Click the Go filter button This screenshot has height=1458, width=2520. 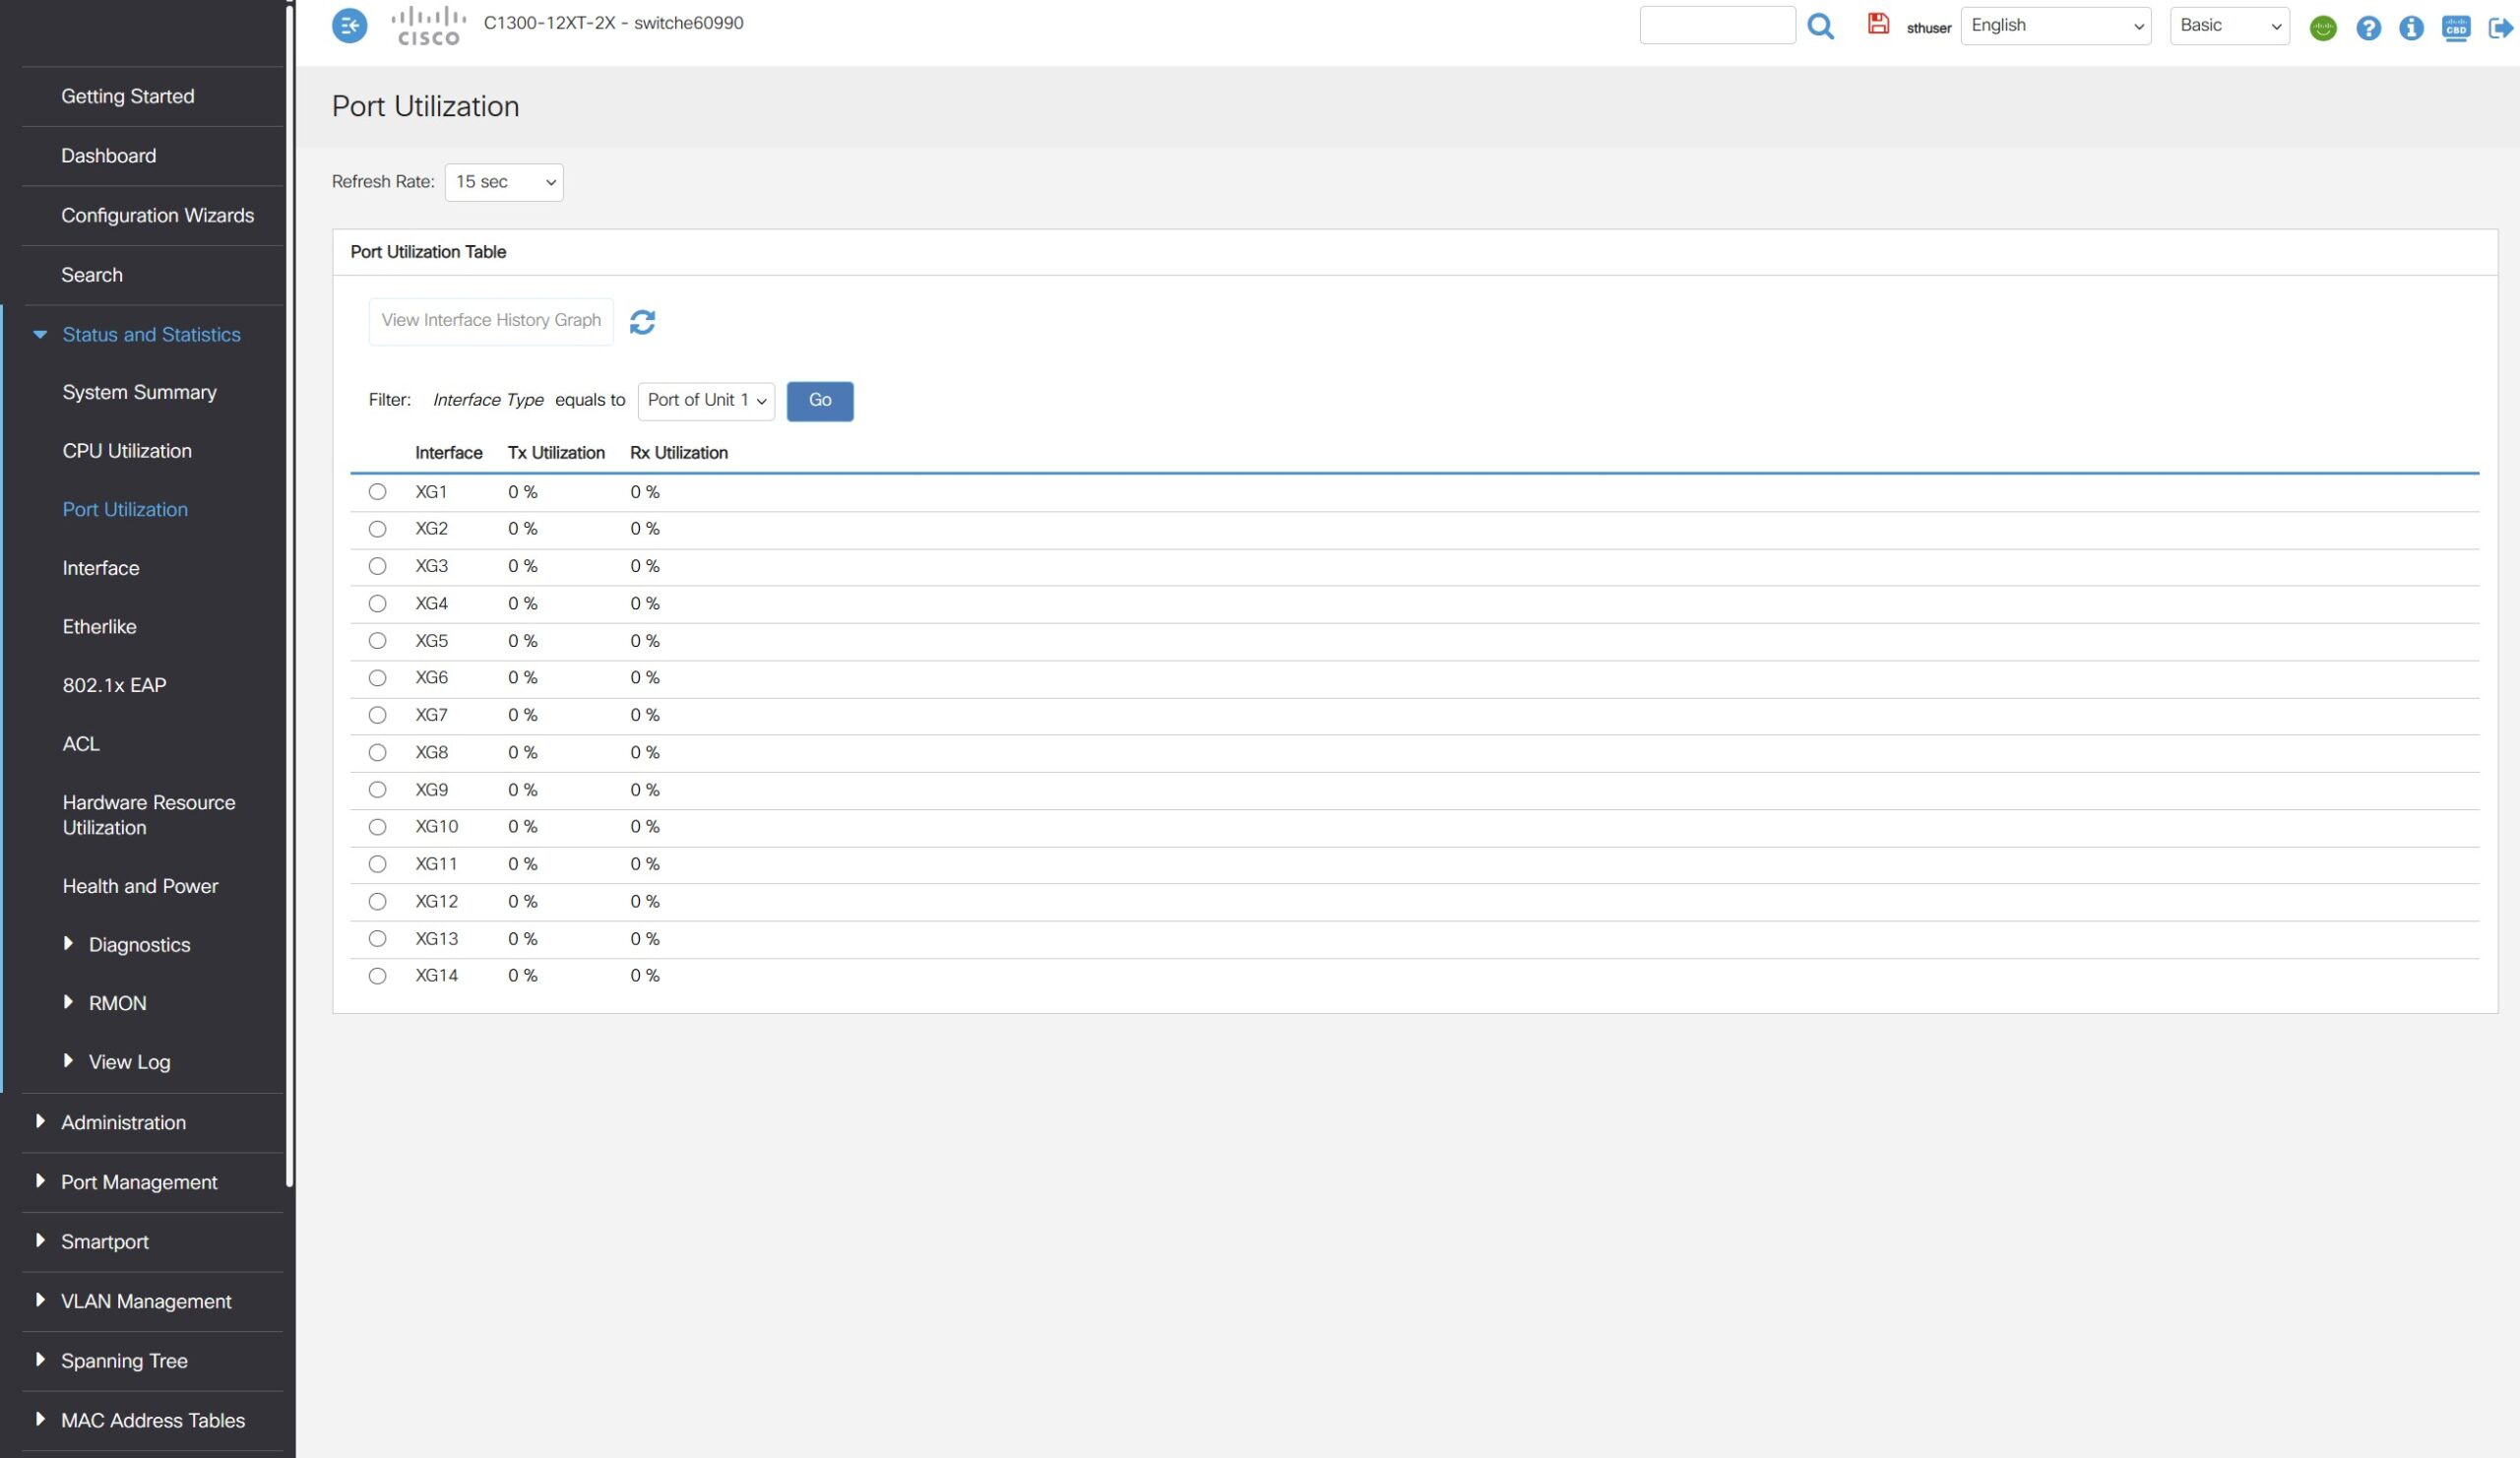click(x=819, y=401)
